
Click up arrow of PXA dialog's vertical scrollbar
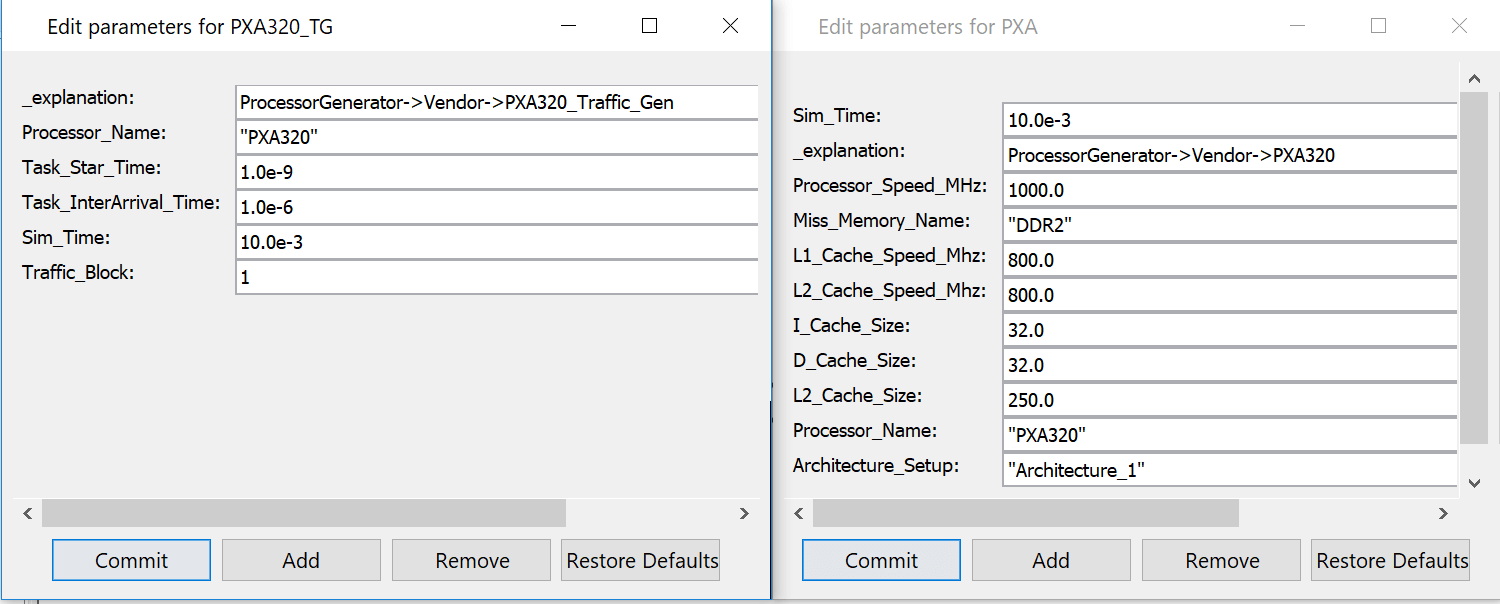[x=1474, y=78]
